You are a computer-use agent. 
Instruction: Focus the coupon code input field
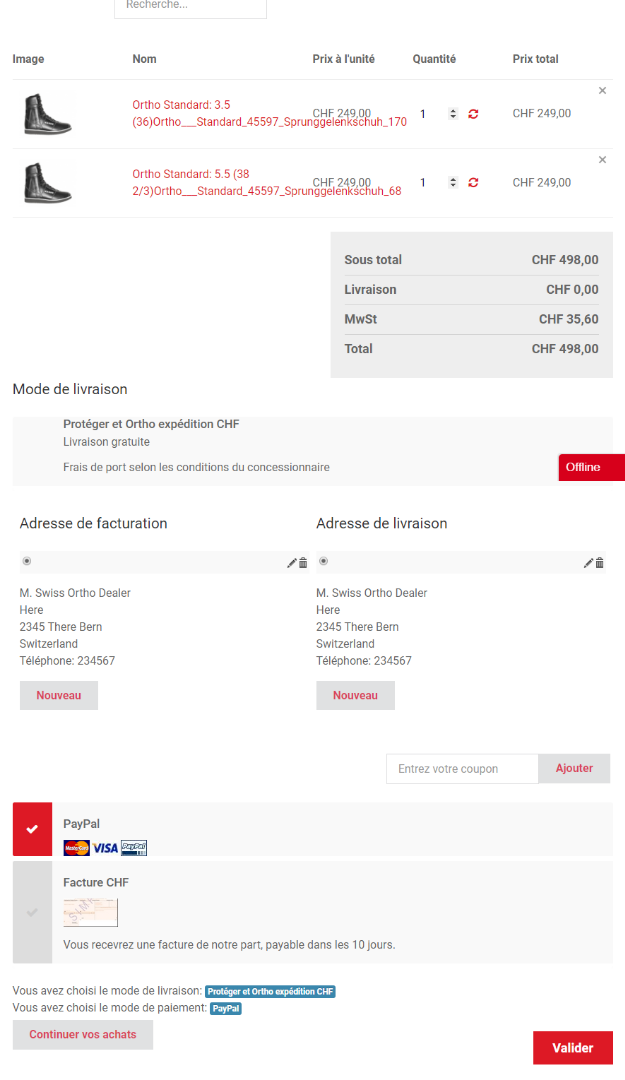point(463,769)
